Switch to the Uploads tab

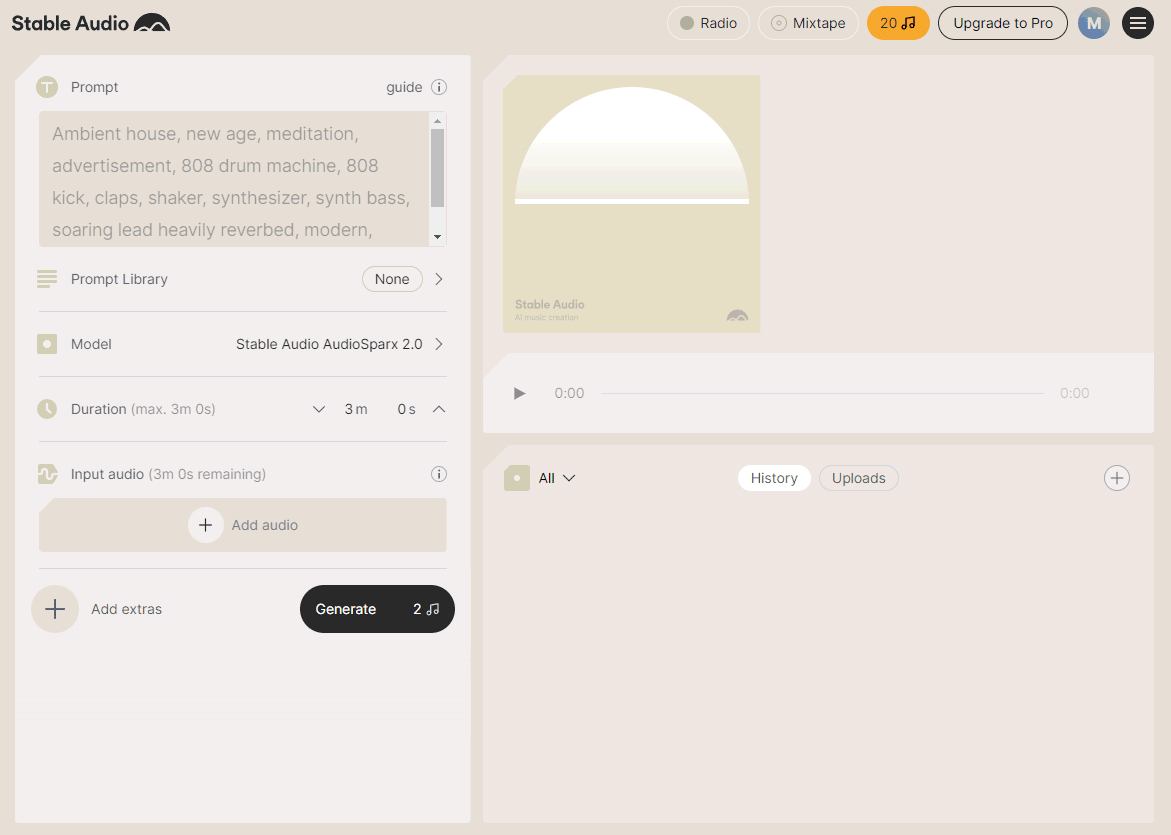pos(859,478)
